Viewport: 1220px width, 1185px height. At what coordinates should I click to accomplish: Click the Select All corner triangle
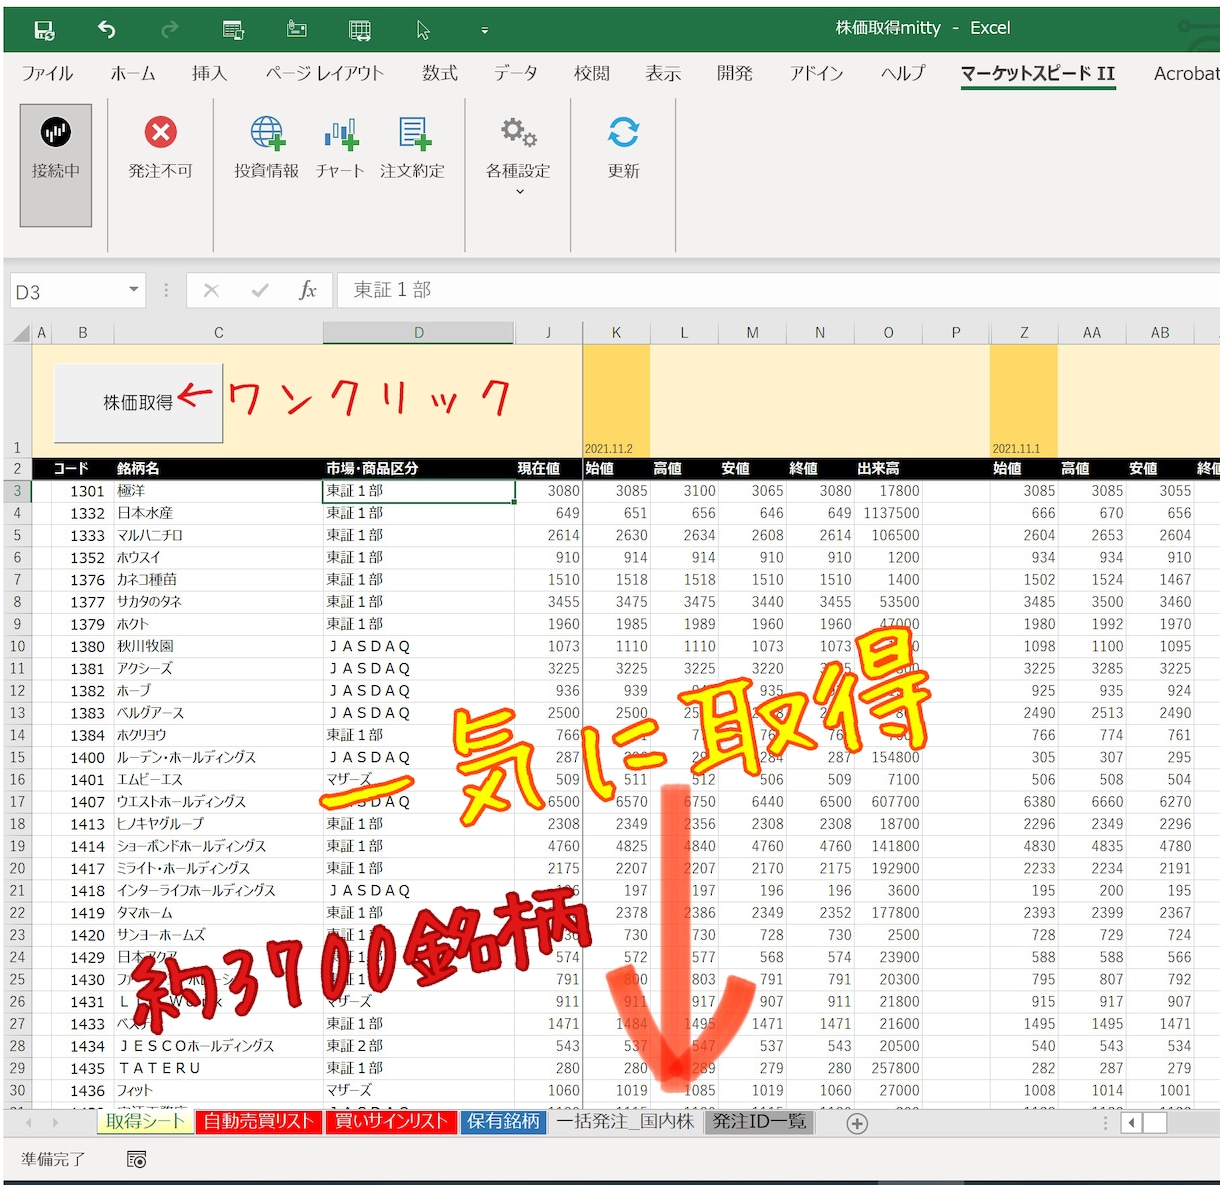click(20, 333)
